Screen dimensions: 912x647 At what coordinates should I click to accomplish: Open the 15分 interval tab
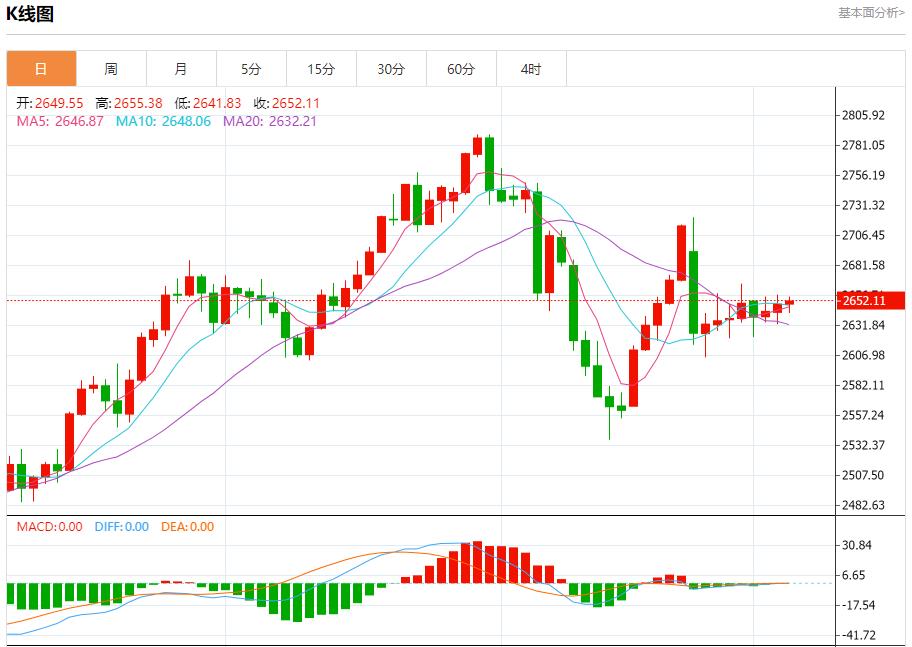tap(321, 69)
